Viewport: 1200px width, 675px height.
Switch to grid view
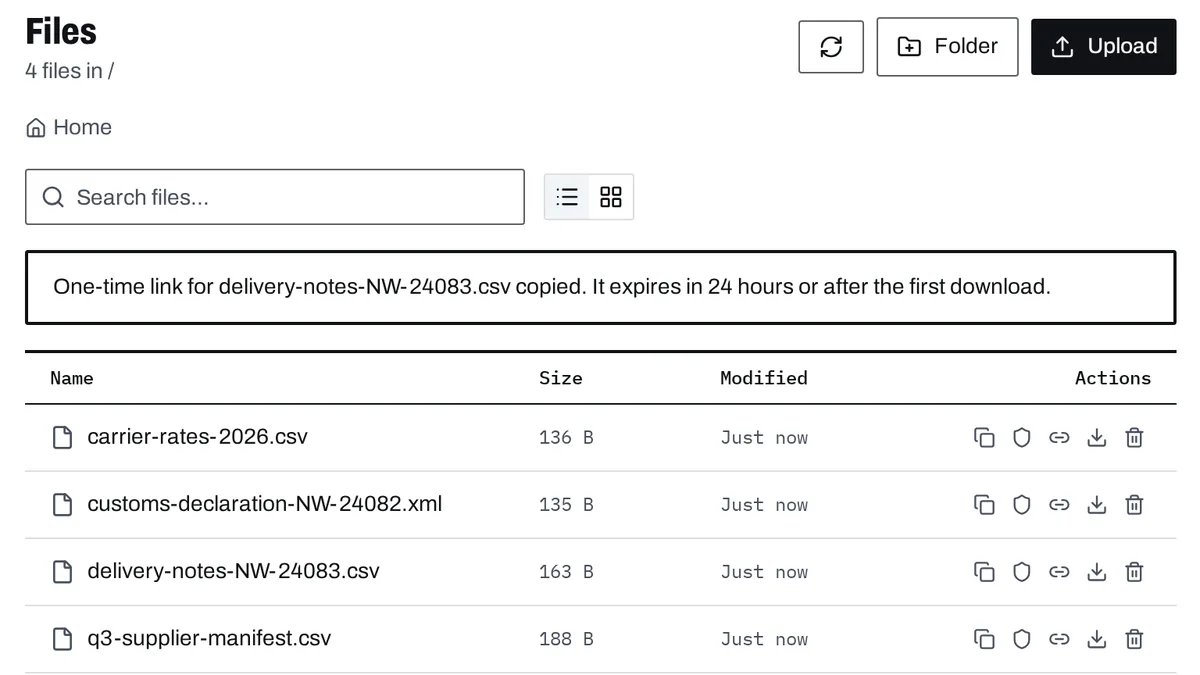point(610,197)
